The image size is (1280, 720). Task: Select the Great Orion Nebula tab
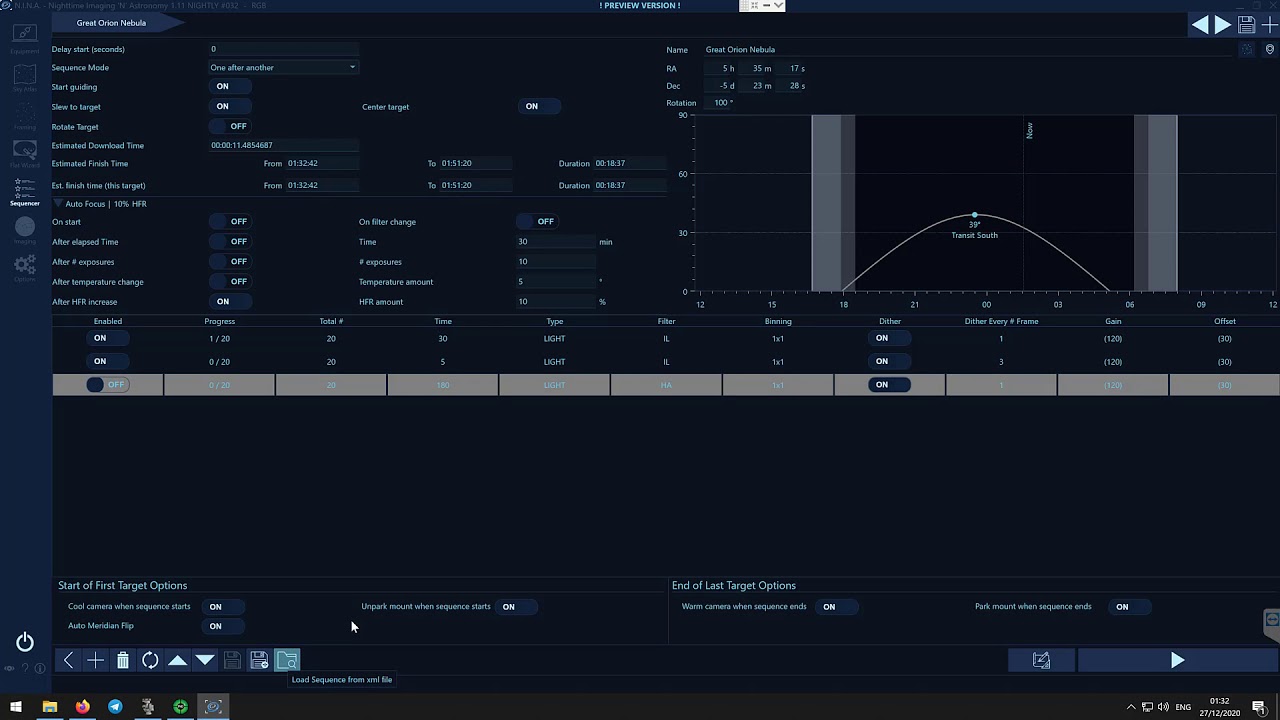(x=111, y=22)
